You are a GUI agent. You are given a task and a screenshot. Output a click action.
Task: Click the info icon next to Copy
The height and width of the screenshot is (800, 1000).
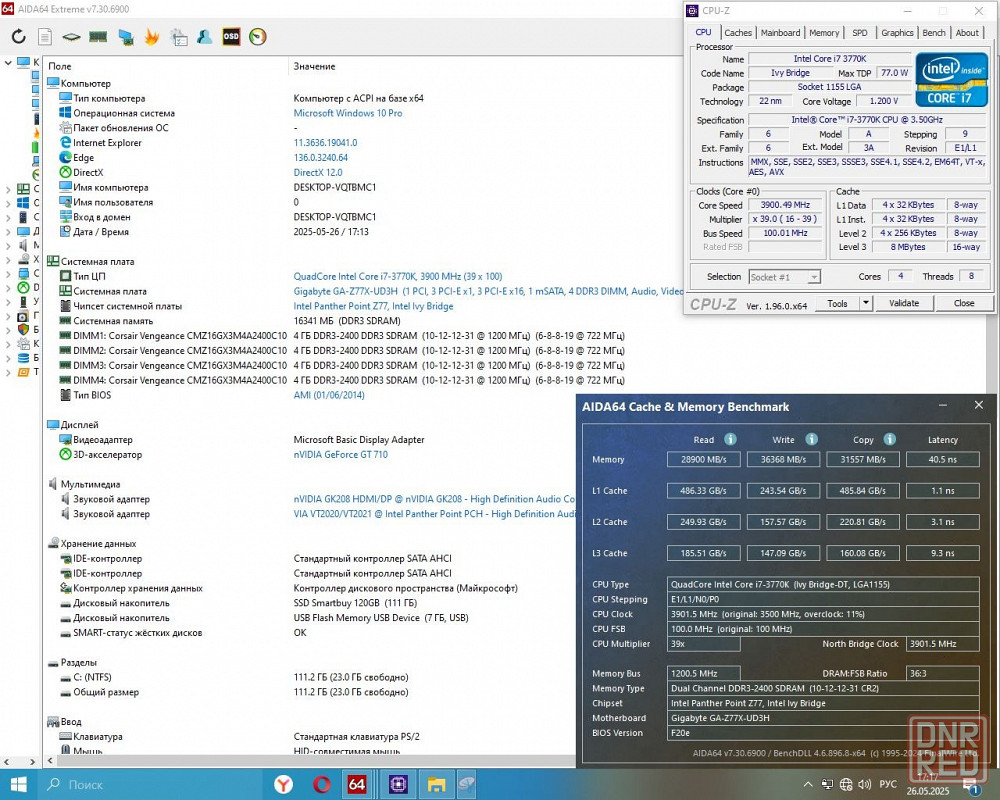click(x=890, y=439)
